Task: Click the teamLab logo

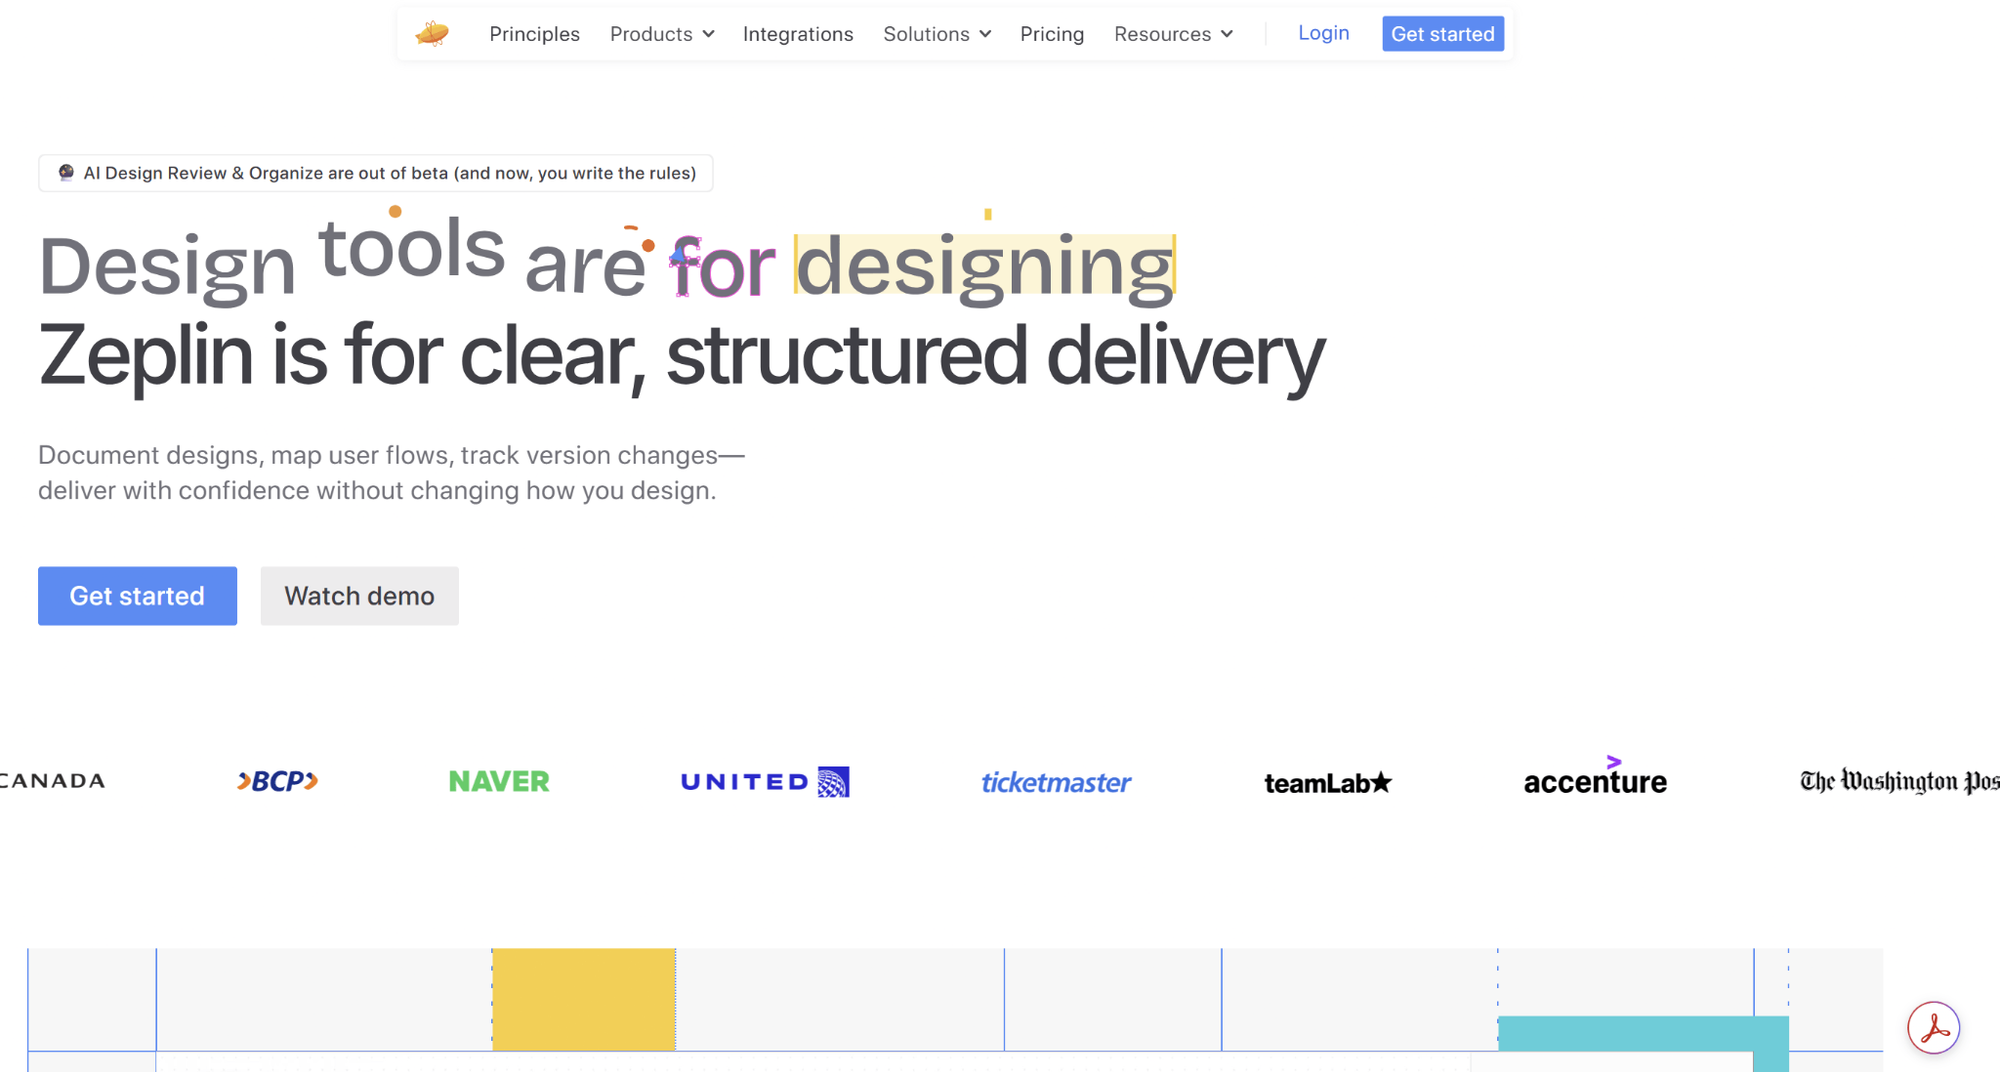Action: 1328,782
